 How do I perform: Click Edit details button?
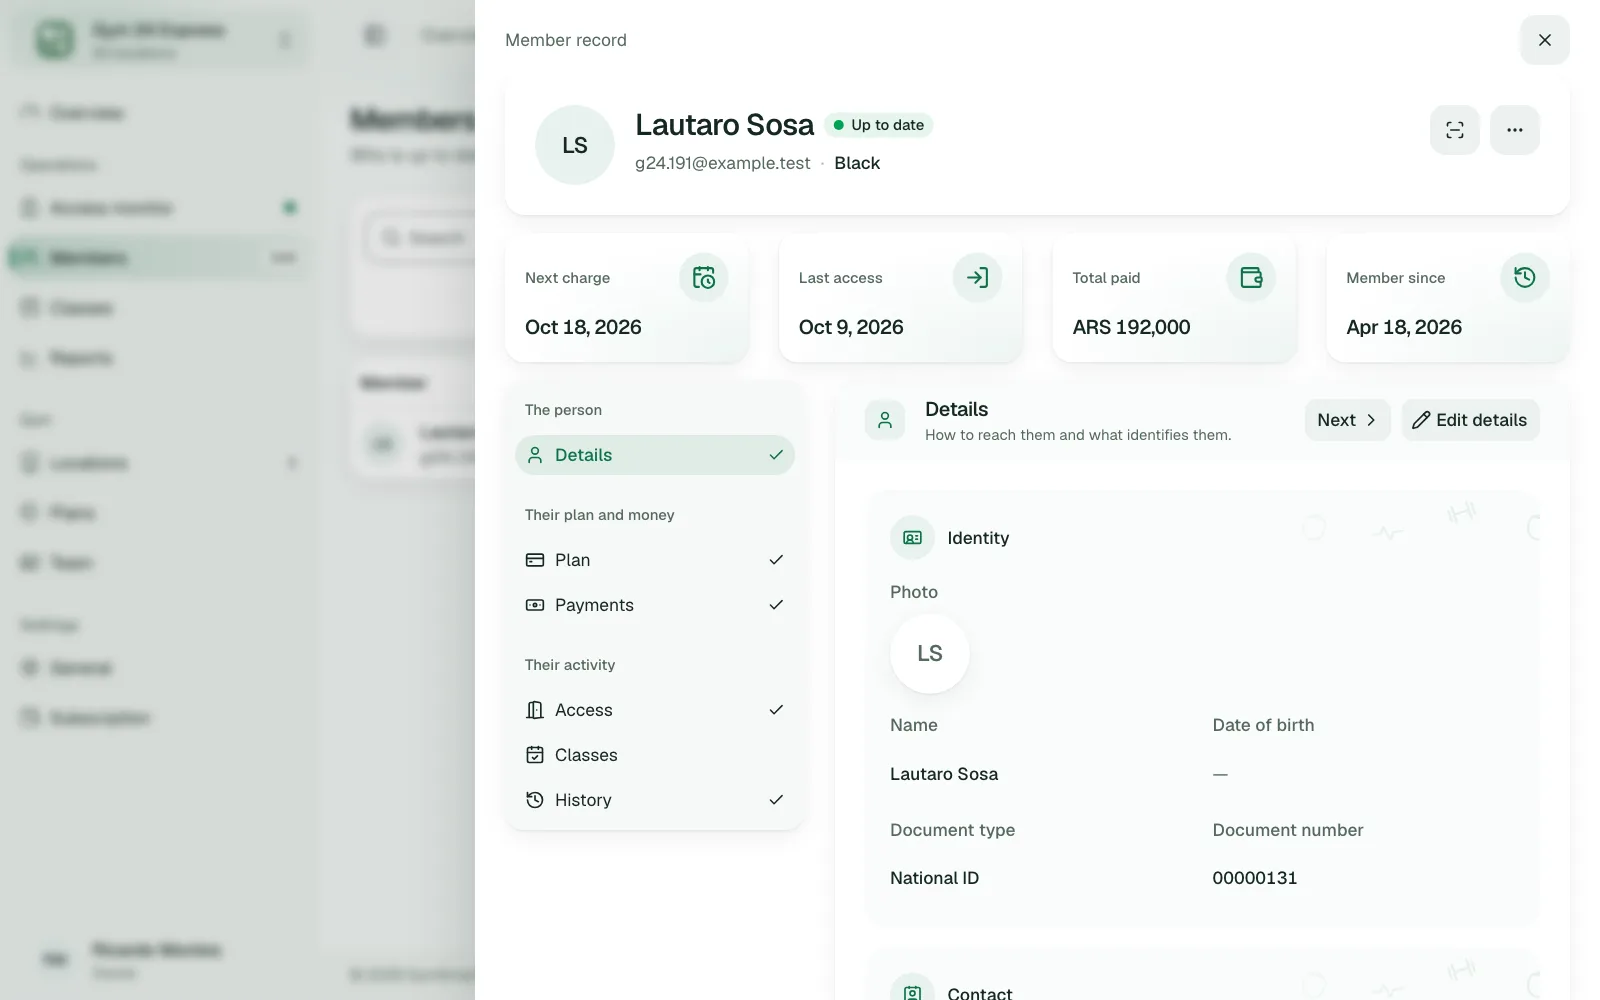pyautogui.click(x=1470, y=420)
